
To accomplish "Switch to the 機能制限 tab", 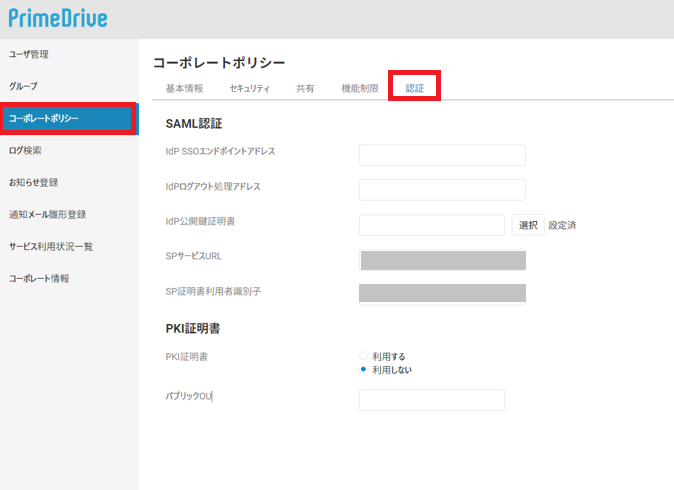I will click(359, 88).
